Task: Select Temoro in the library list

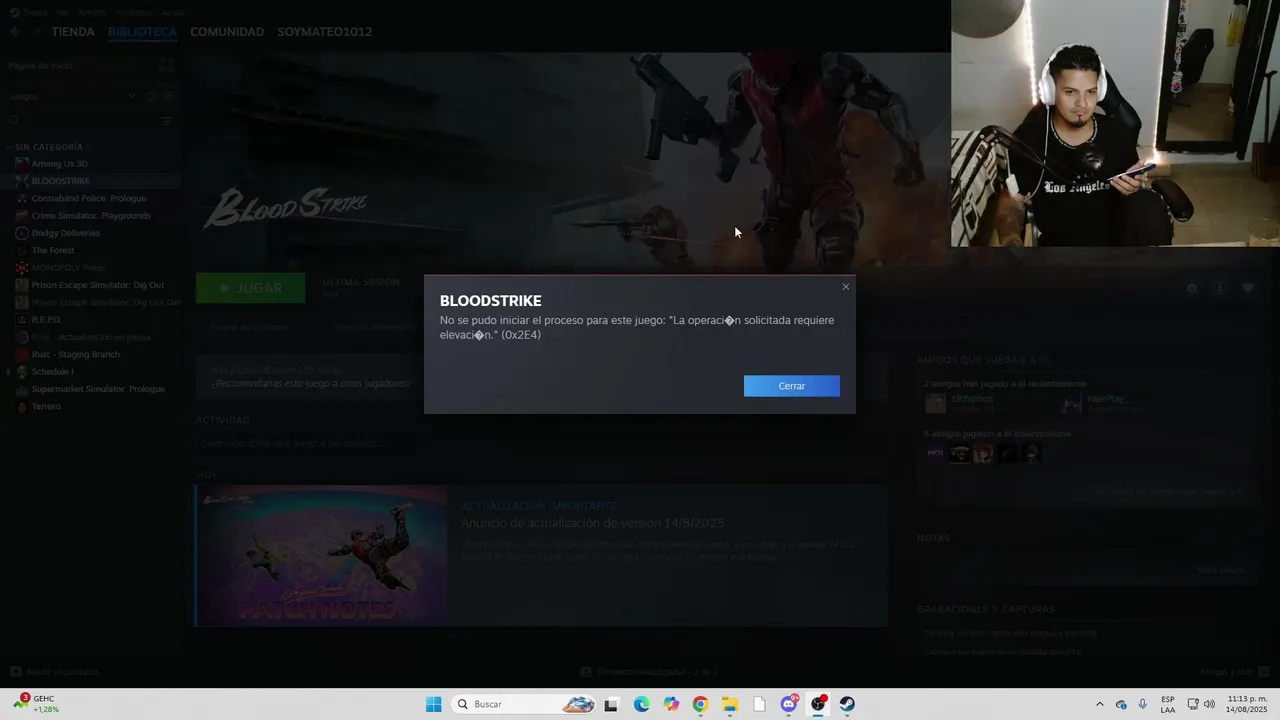Action: tap(46, 407)
